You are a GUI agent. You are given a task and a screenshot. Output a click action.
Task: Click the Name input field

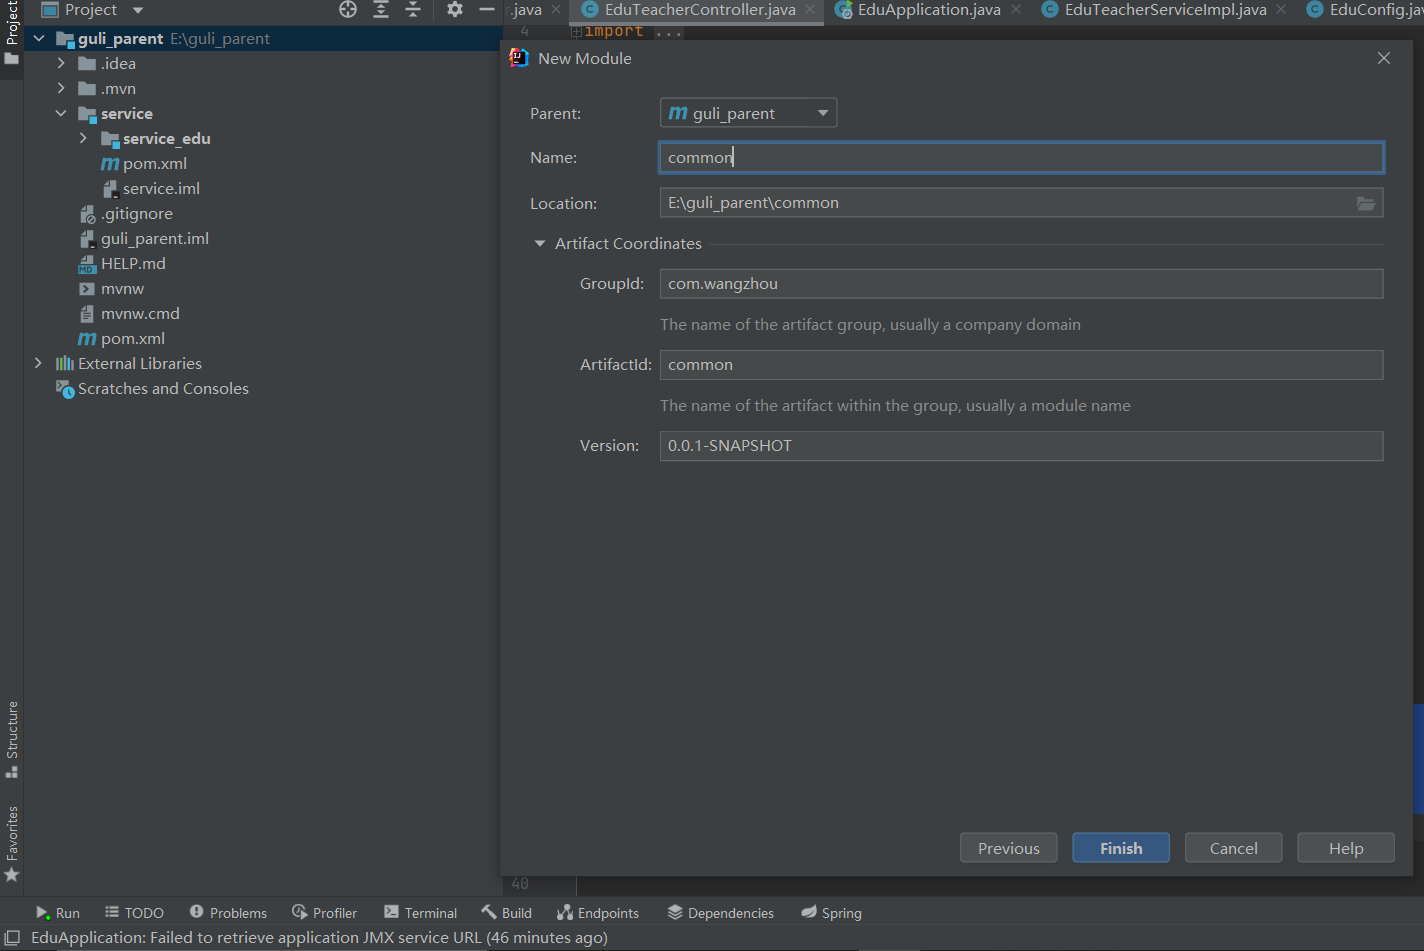tap(1021, 157)
